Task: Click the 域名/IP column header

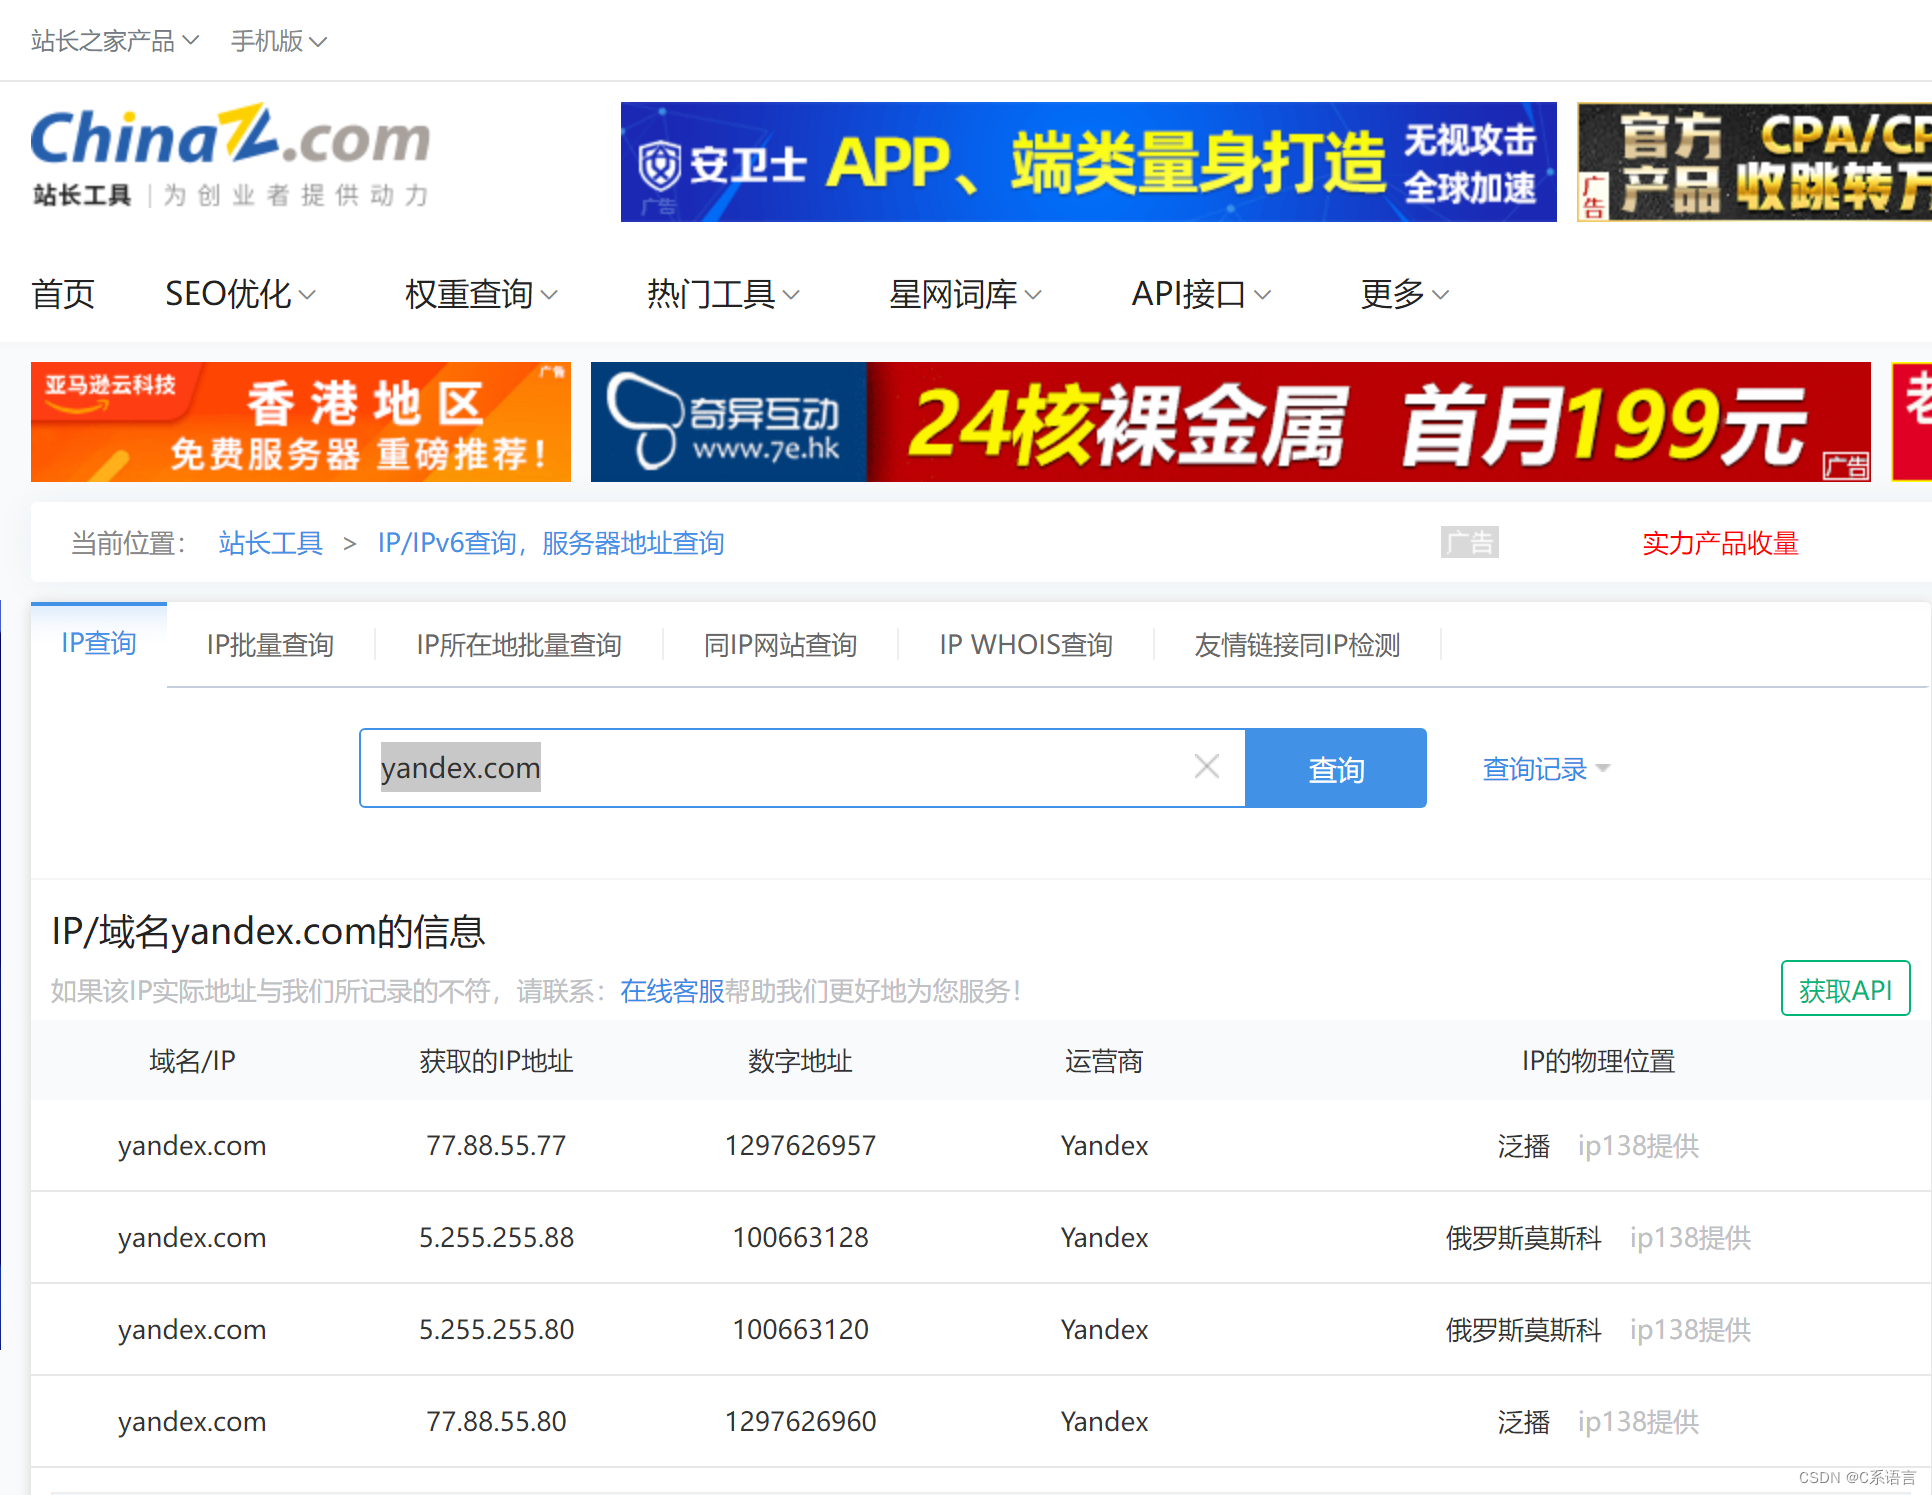Action: [192, 1061]
